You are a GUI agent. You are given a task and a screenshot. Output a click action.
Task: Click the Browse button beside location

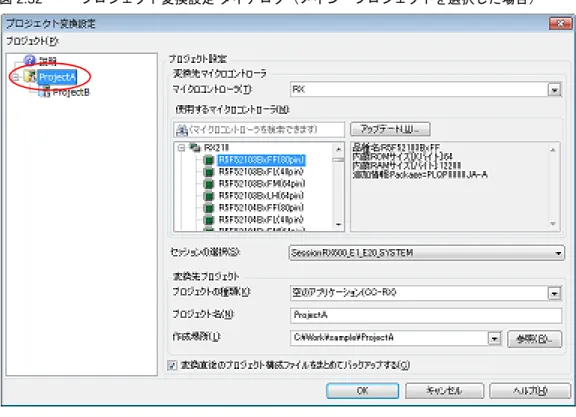[x=534, y=339]
